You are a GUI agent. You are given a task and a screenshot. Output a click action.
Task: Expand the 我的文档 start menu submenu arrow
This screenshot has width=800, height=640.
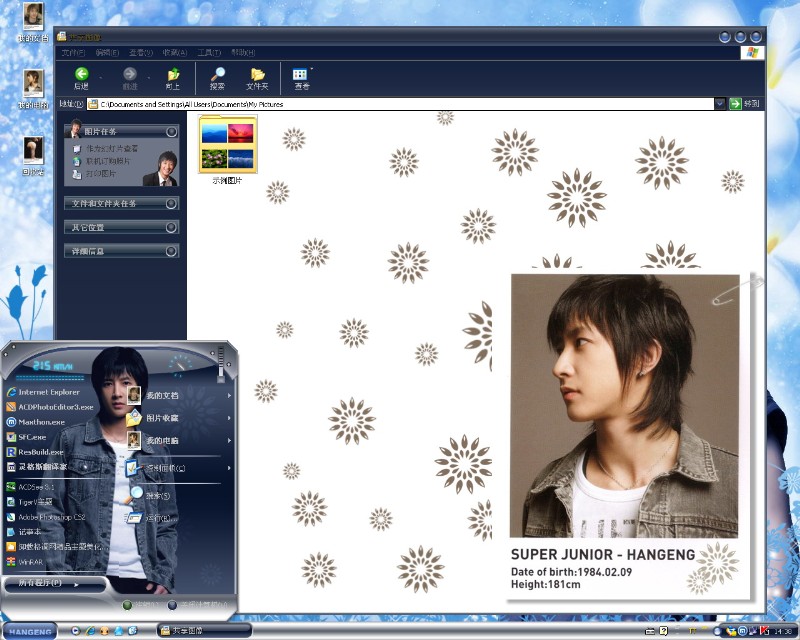click(230, 396)
